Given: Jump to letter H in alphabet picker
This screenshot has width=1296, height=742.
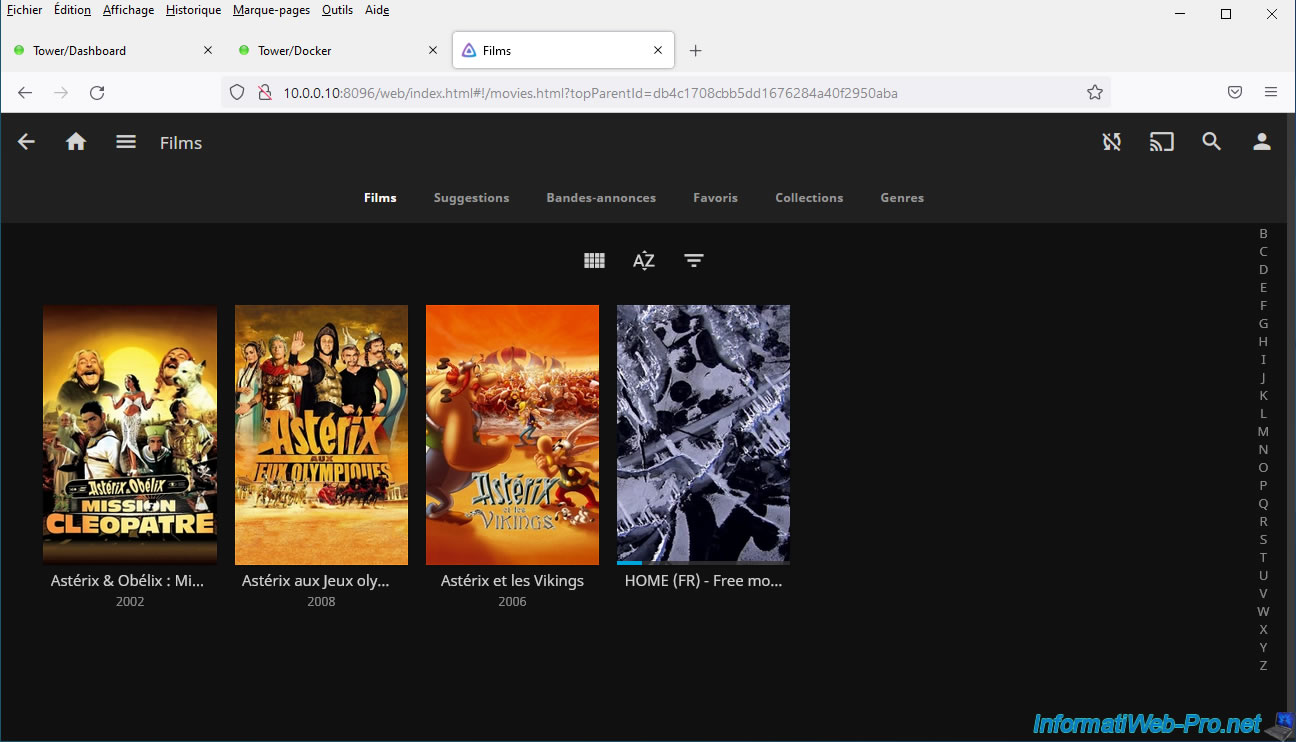Looking at the screenshot, I should tap(1263, 341).
